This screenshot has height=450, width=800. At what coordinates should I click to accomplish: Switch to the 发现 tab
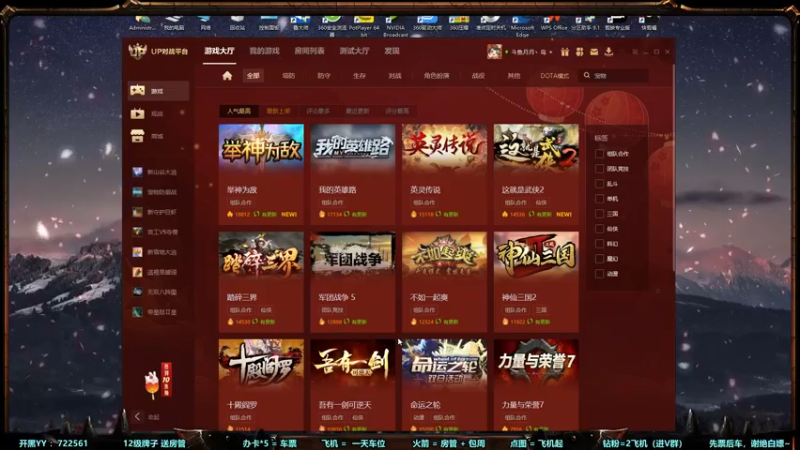(392, 51)
